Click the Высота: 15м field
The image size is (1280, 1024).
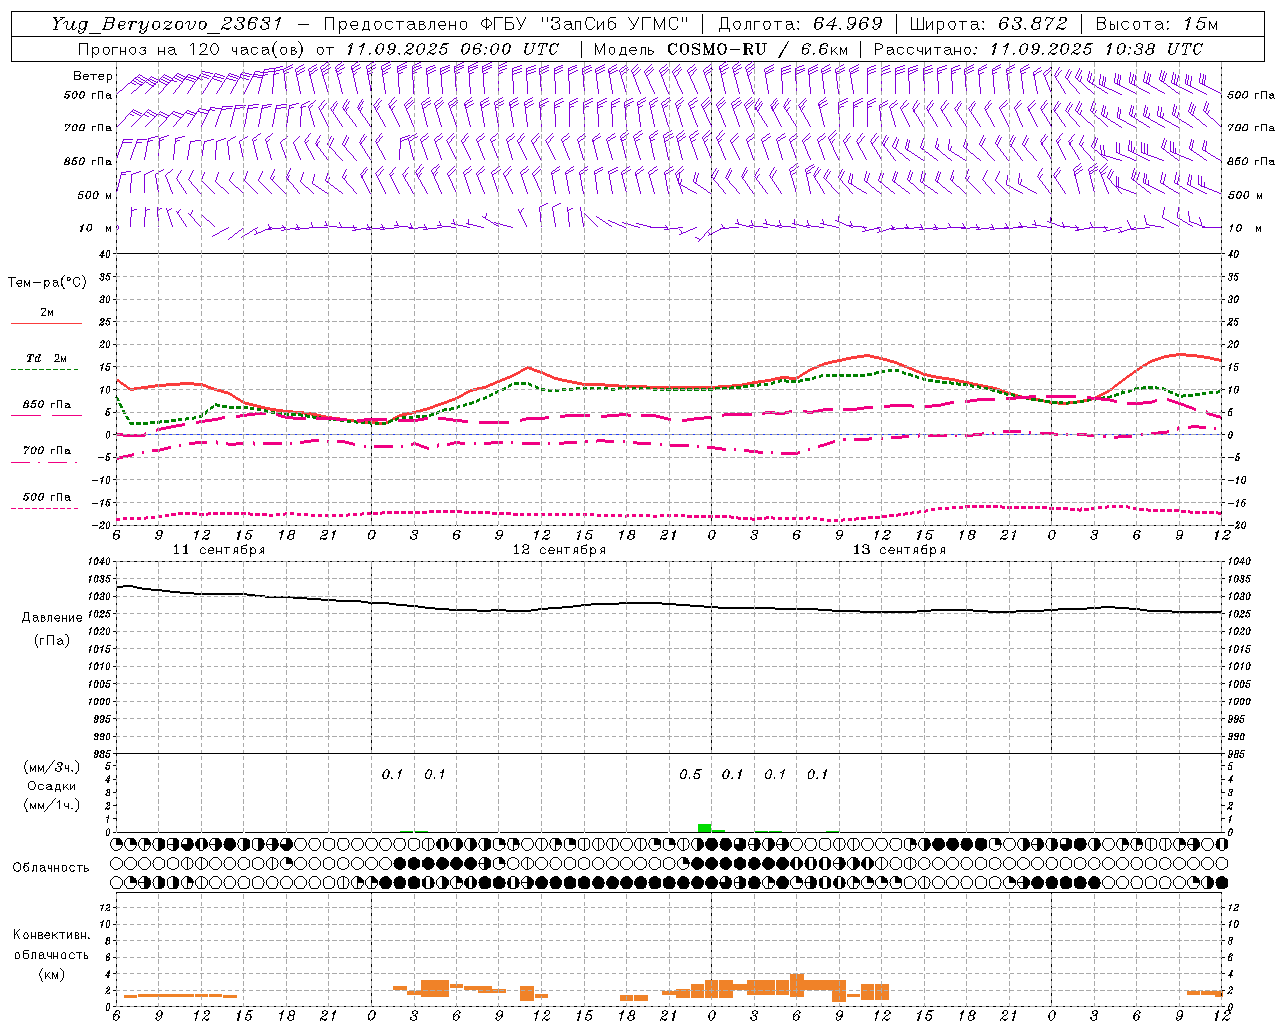click(x=1157, y=24)
